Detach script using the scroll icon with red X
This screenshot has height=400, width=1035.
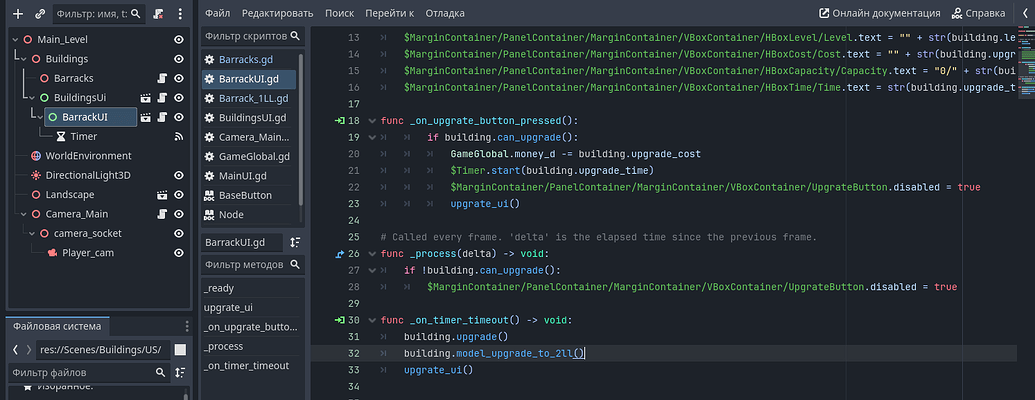[158, 13]
